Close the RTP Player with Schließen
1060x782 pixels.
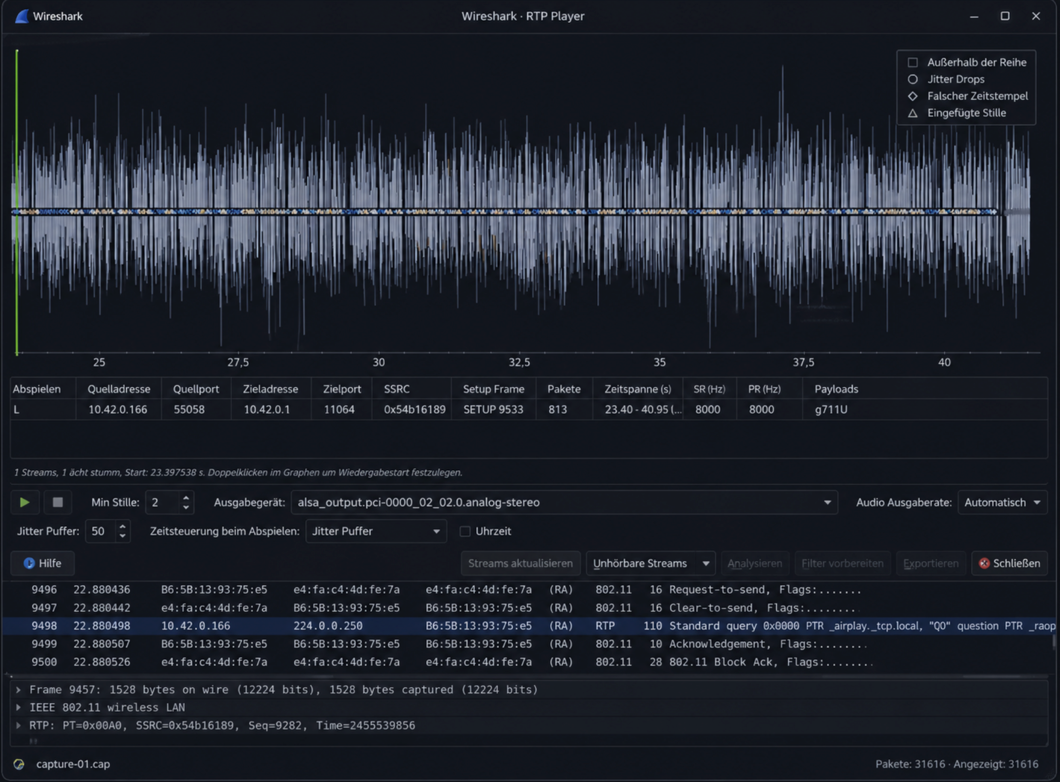click(1009, 563)
